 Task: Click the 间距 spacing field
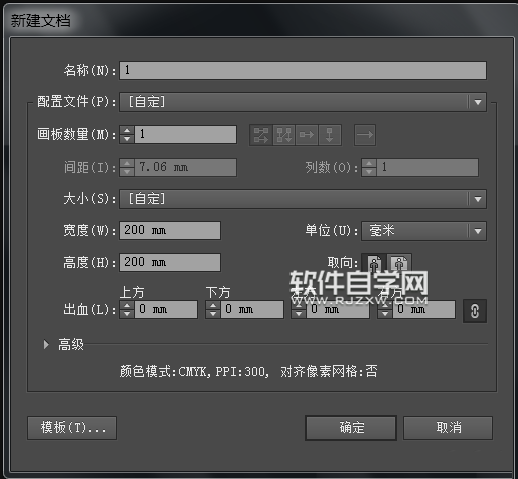coord(186,167)
